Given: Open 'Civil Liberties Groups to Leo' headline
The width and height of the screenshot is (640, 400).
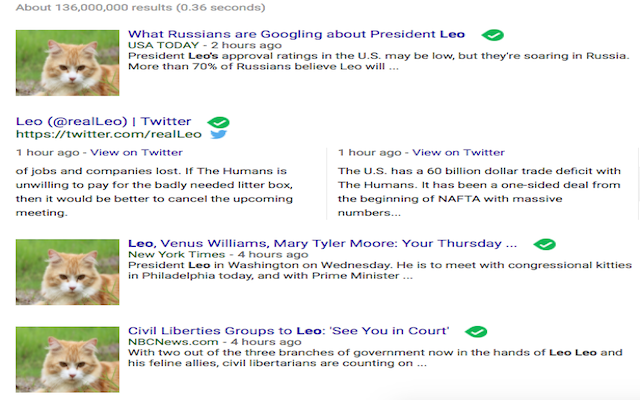Looking at the screenshot, I should click(289, 331).
